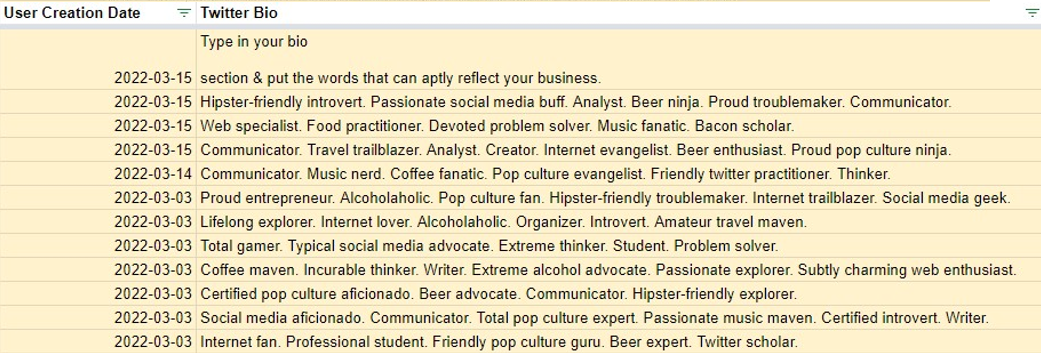
Task: Open the User Creation Date filter icon
Action: (x=184, y=13)
